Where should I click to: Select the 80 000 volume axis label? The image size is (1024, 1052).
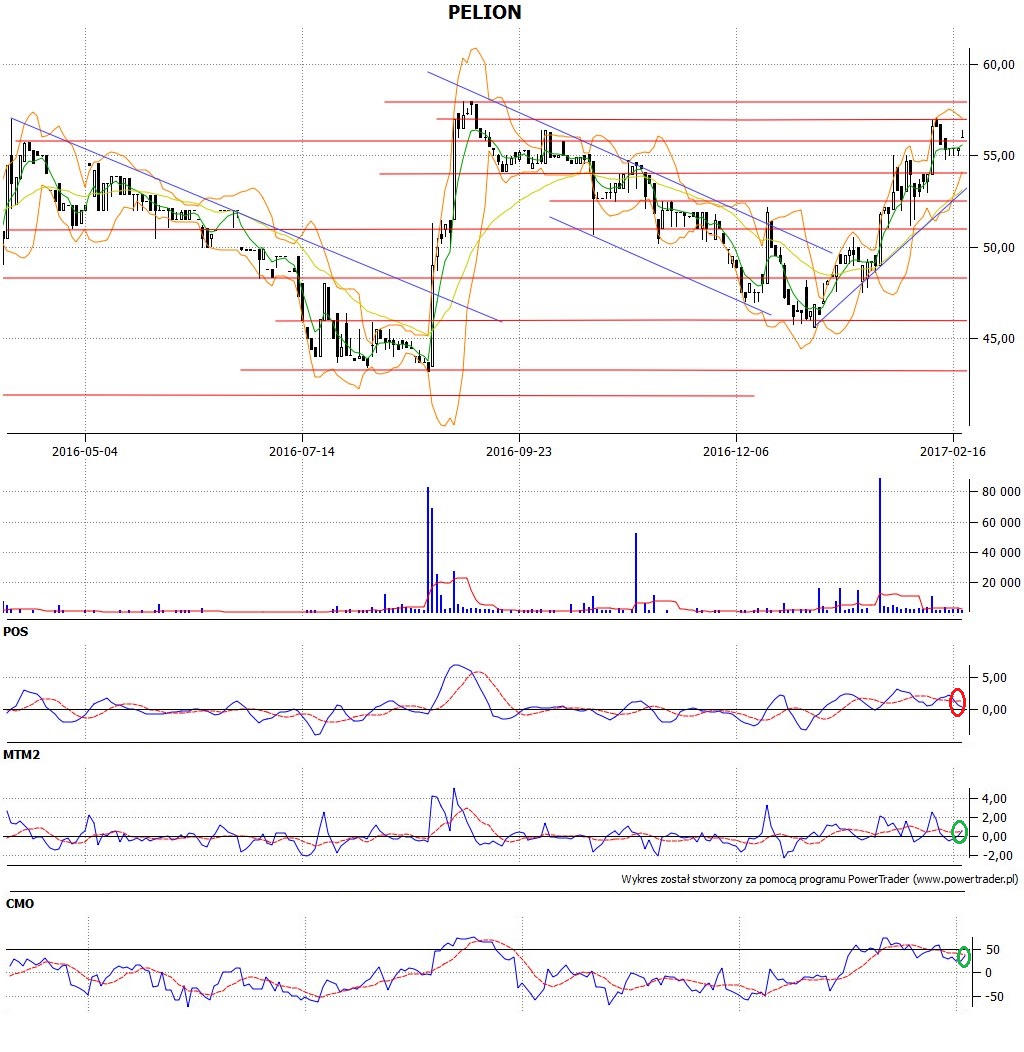click(1001, 492)
